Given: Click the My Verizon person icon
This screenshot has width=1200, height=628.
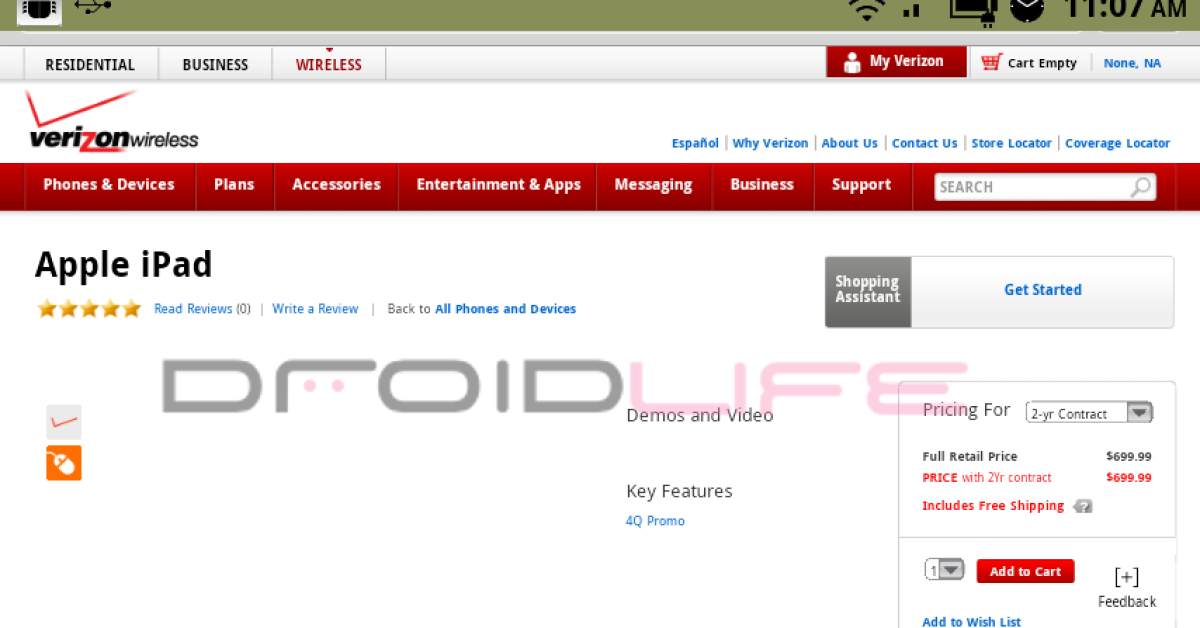Looking at the screenshot, I should 852,62.
